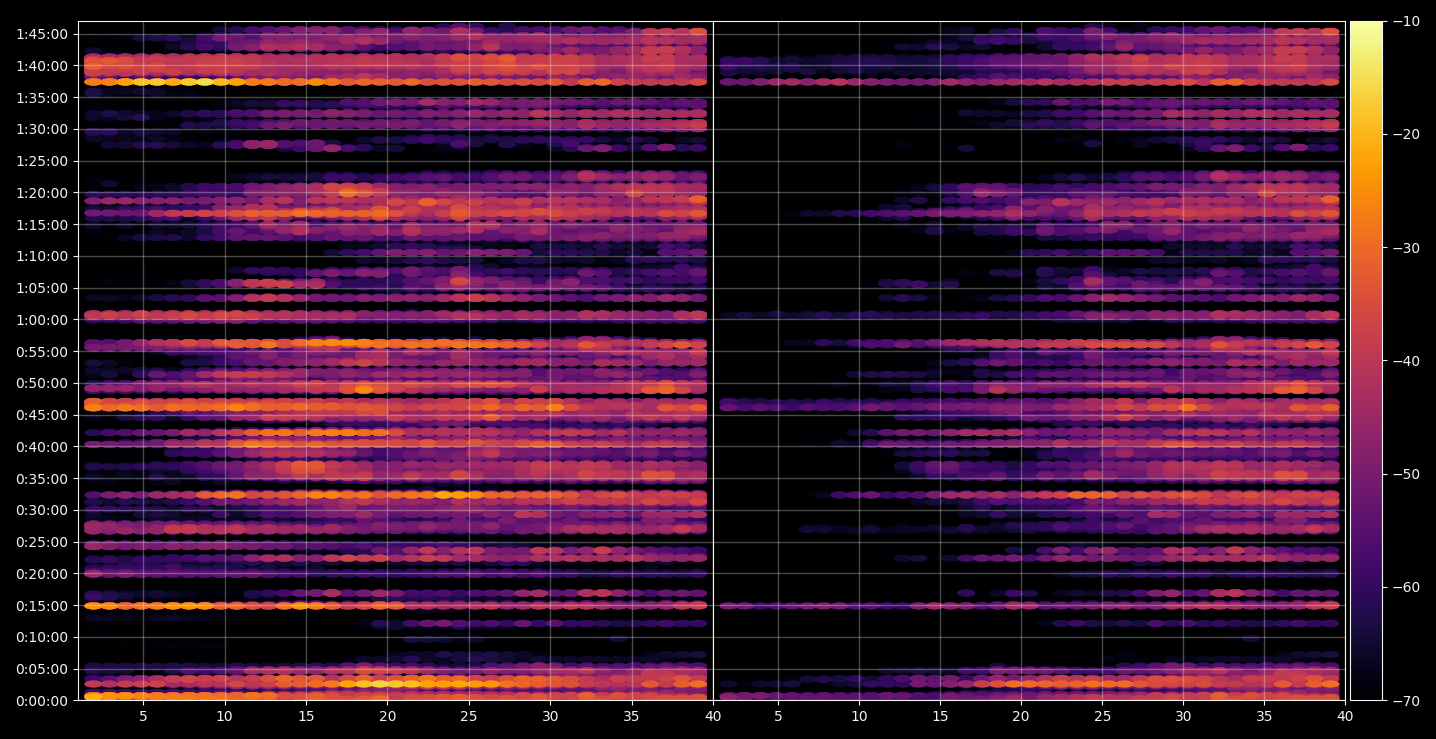Click the 1:05:00 y-axis time label
Screen dimensions: 1436x739
42,288
